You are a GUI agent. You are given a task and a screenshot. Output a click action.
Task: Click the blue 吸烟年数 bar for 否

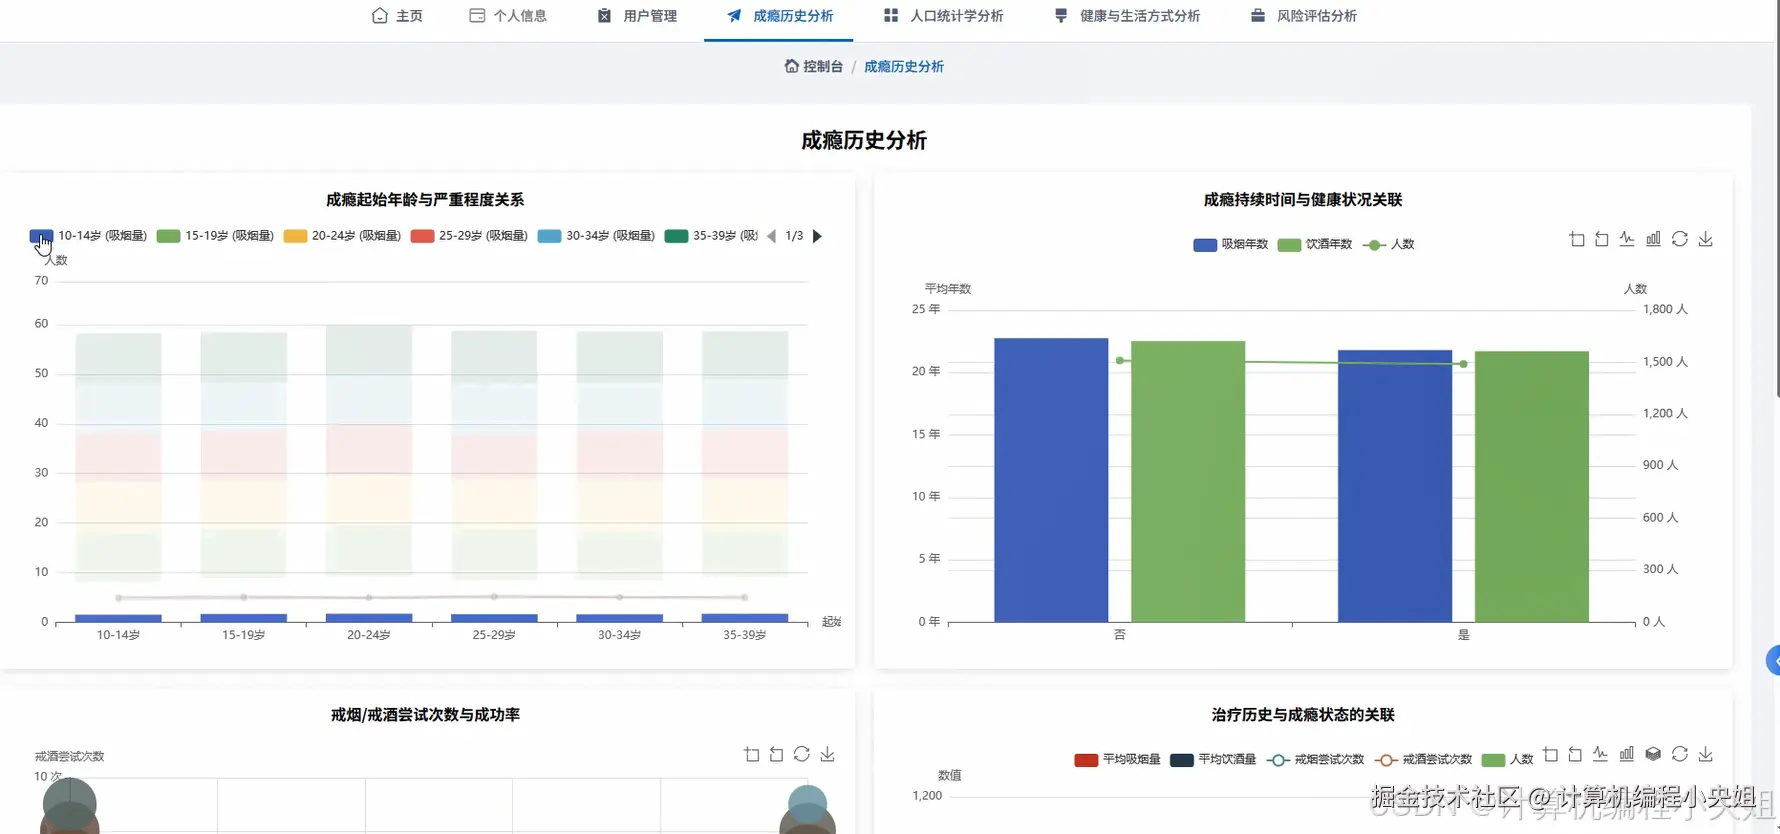click(1051, 480)
